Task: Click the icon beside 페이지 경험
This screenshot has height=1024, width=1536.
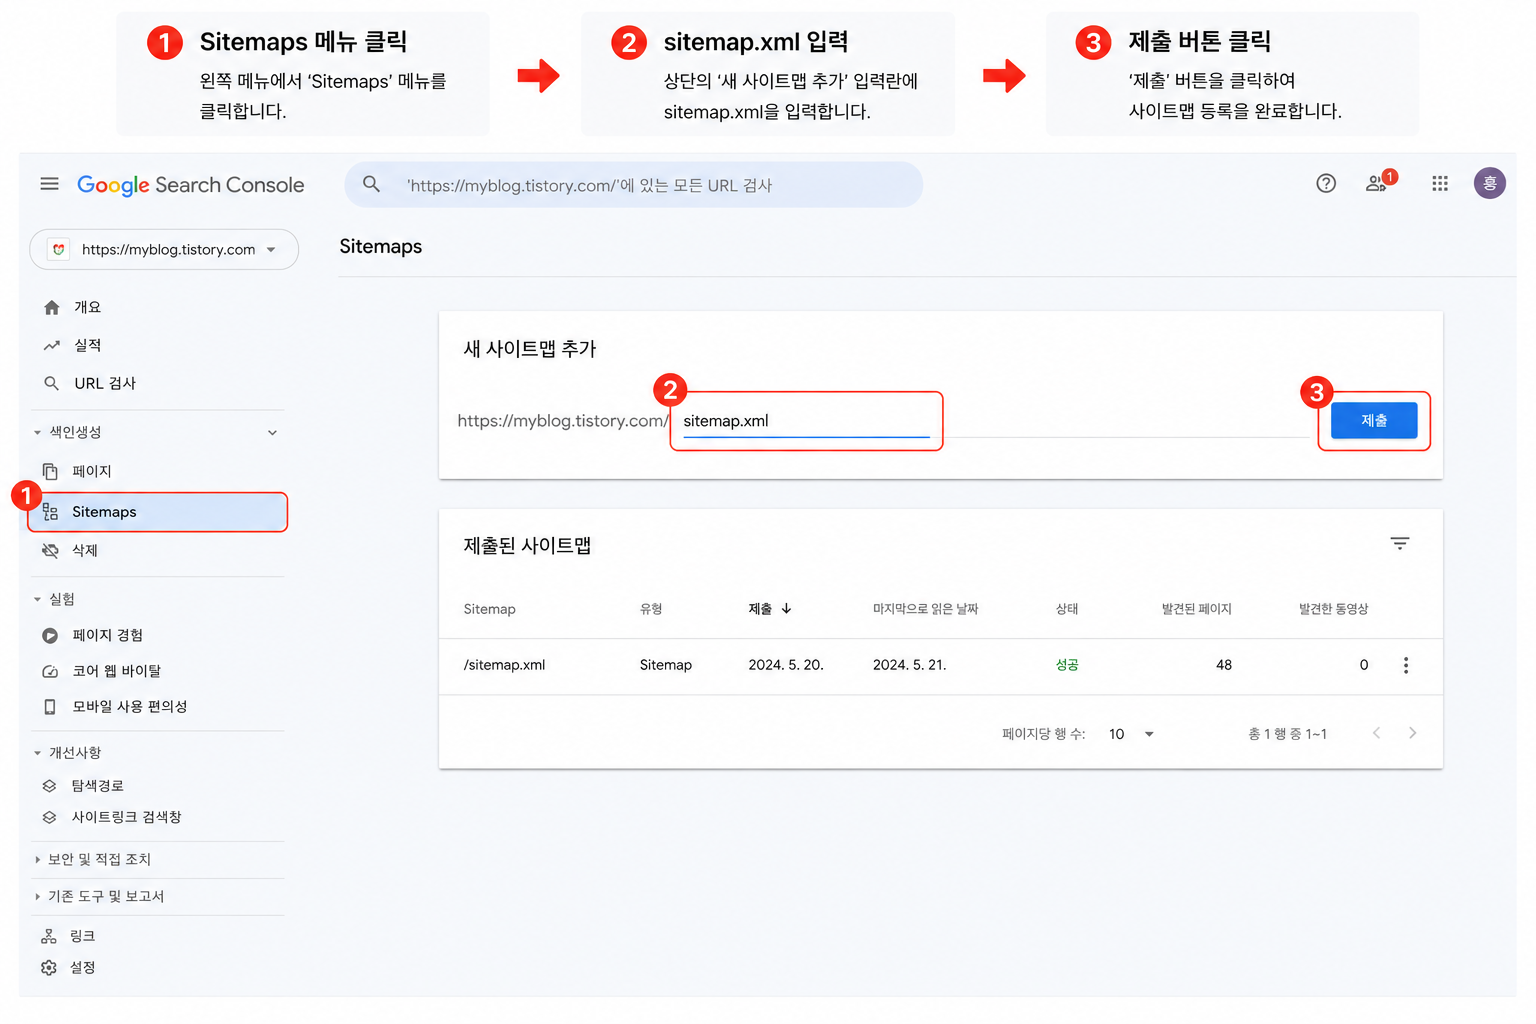Action: (50, 636)
